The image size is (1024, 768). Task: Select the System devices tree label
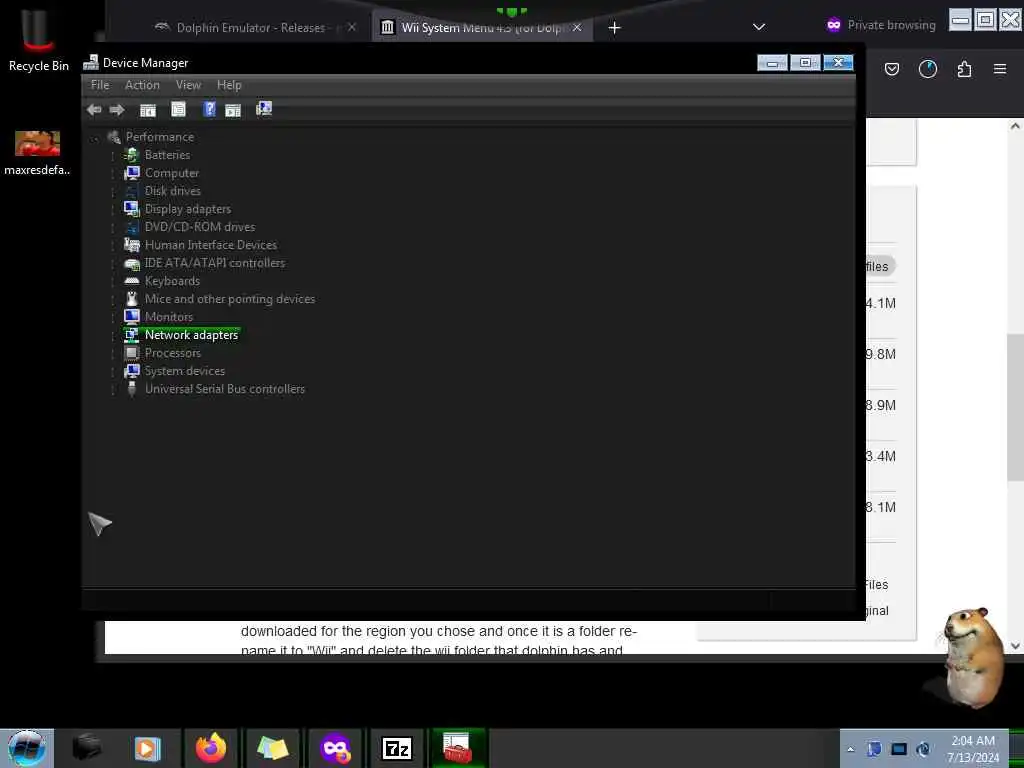185,370
